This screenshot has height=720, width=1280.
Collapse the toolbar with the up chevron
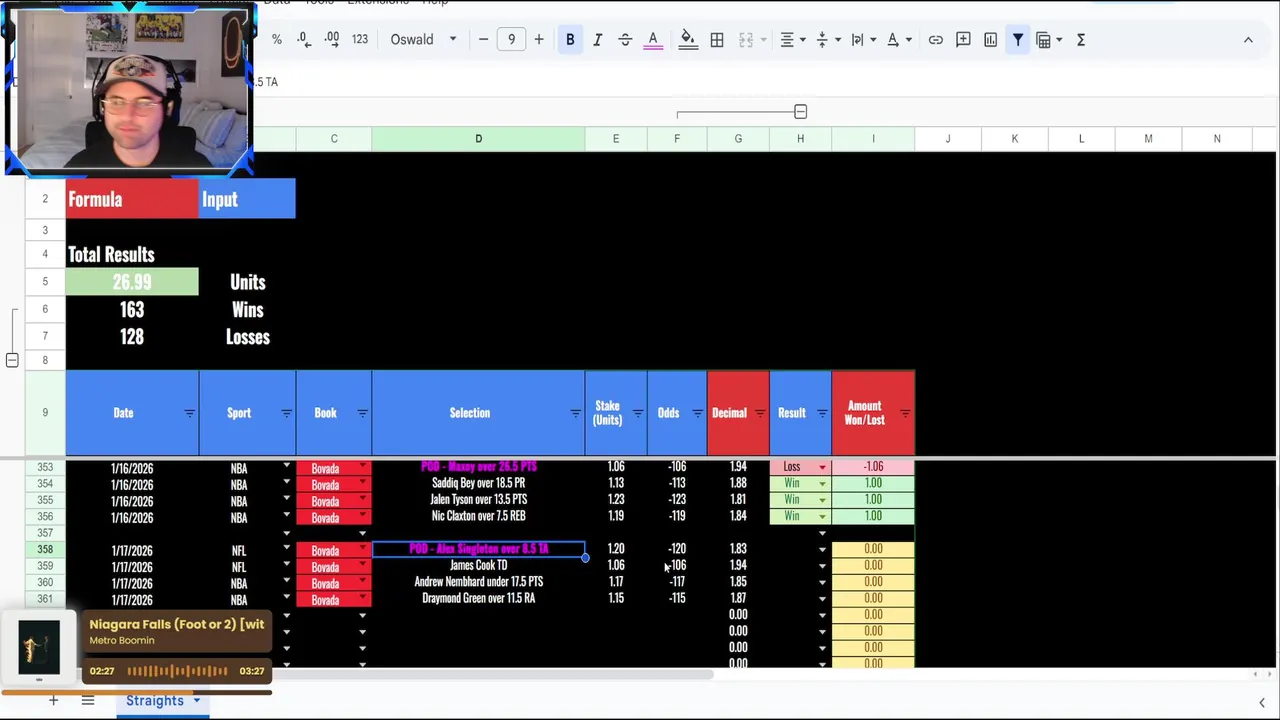point(1248,40)
